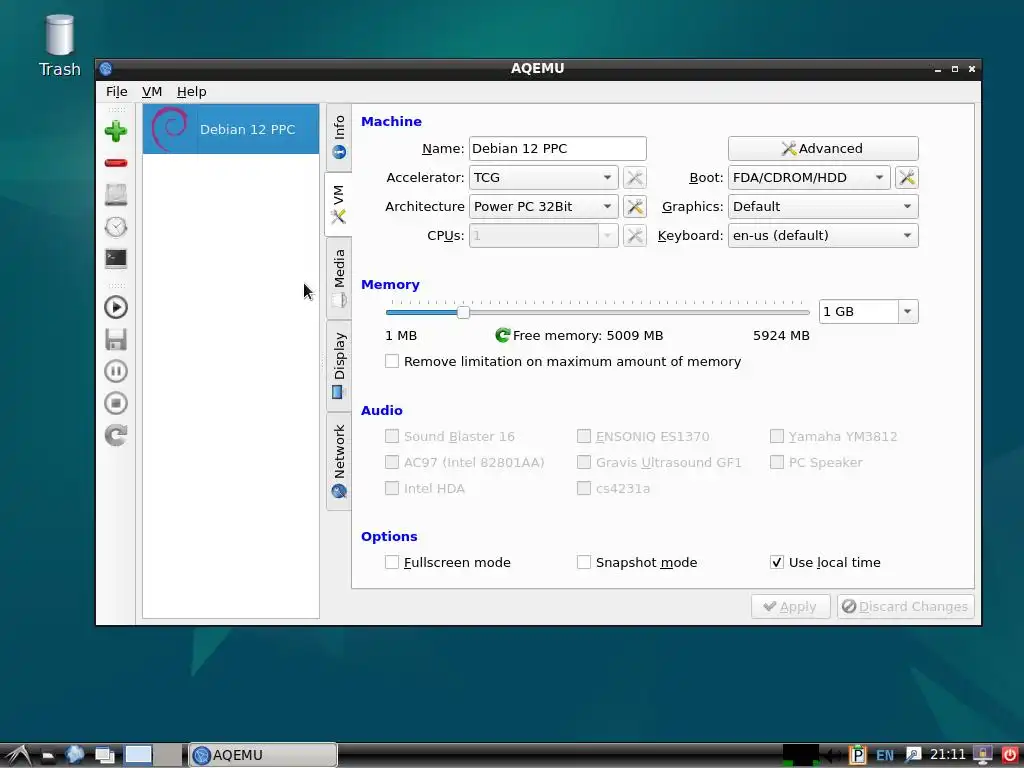
Task: Add a new VM with green plus icon
Action: point(116,131)
